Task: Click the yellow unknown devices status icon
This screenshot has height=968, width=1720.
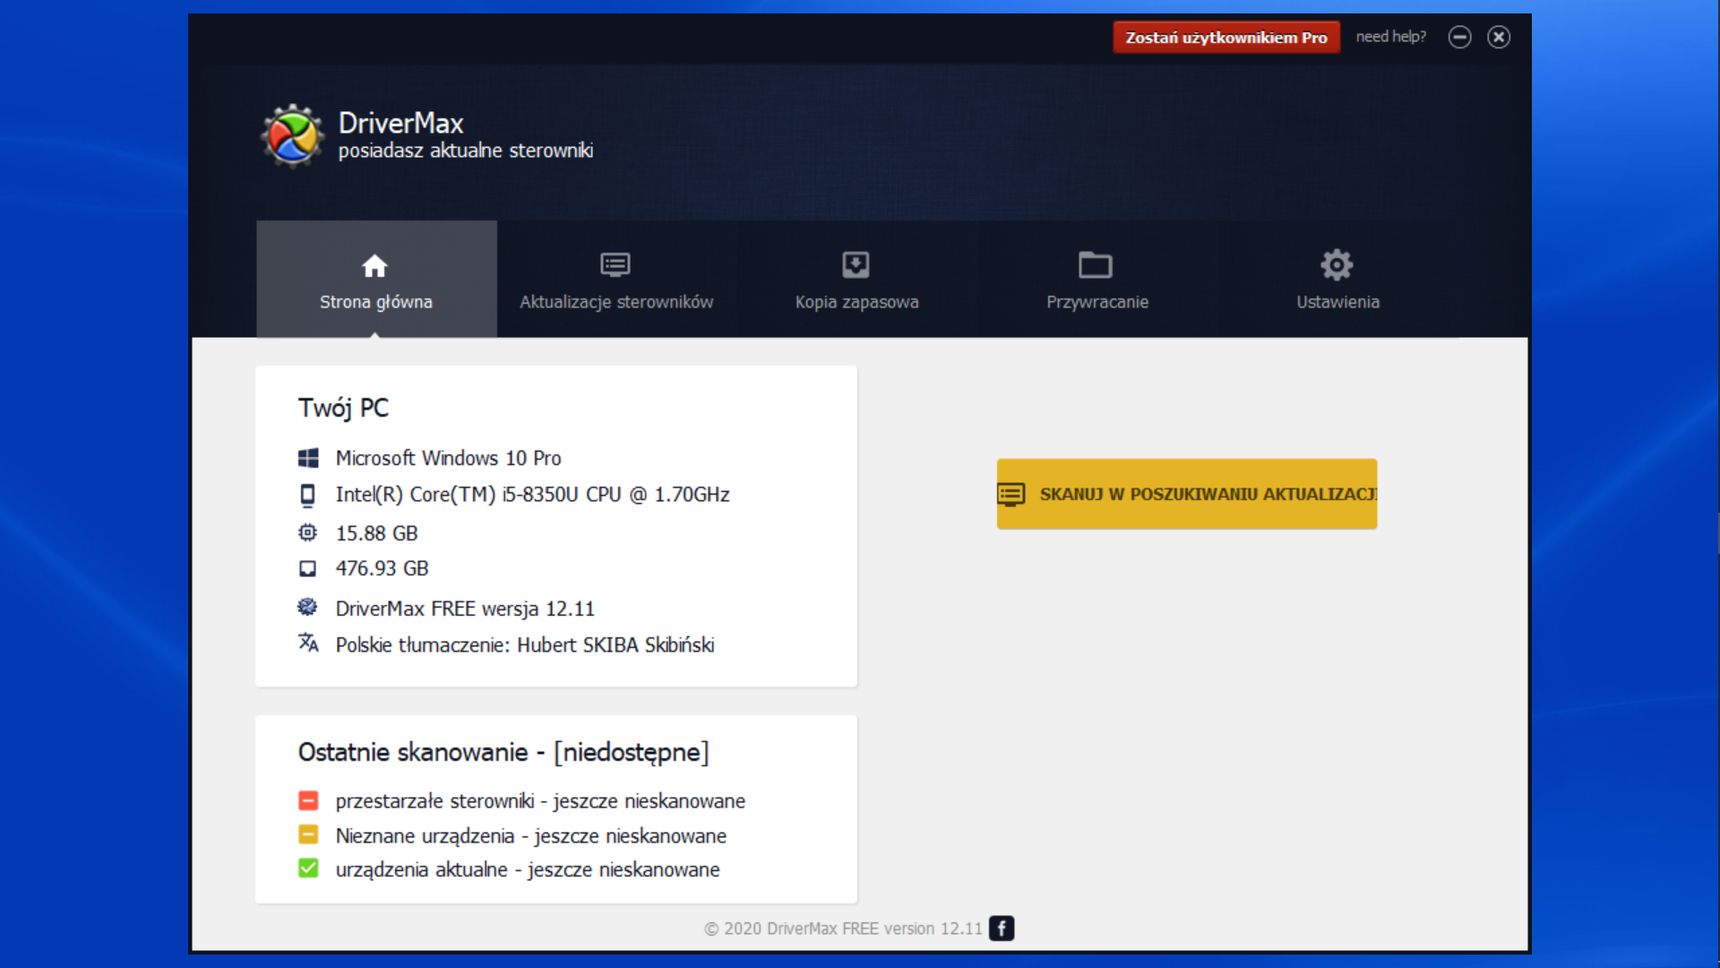Action: click(x=308, y=834)
